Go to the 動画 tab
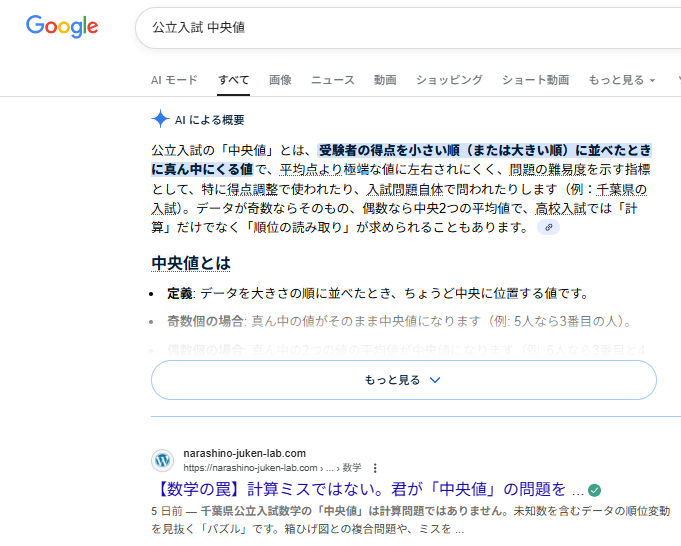 point(385,80)
